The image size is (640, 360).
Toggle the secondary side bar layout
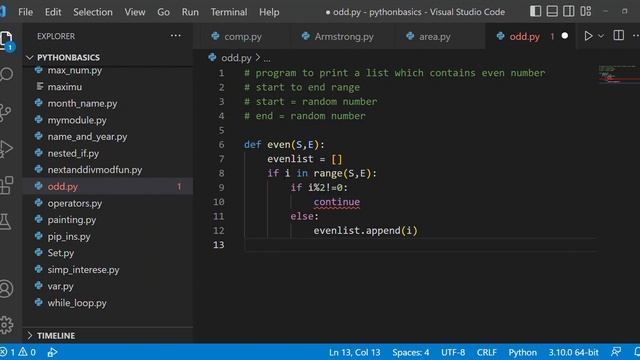pos(569,11)
